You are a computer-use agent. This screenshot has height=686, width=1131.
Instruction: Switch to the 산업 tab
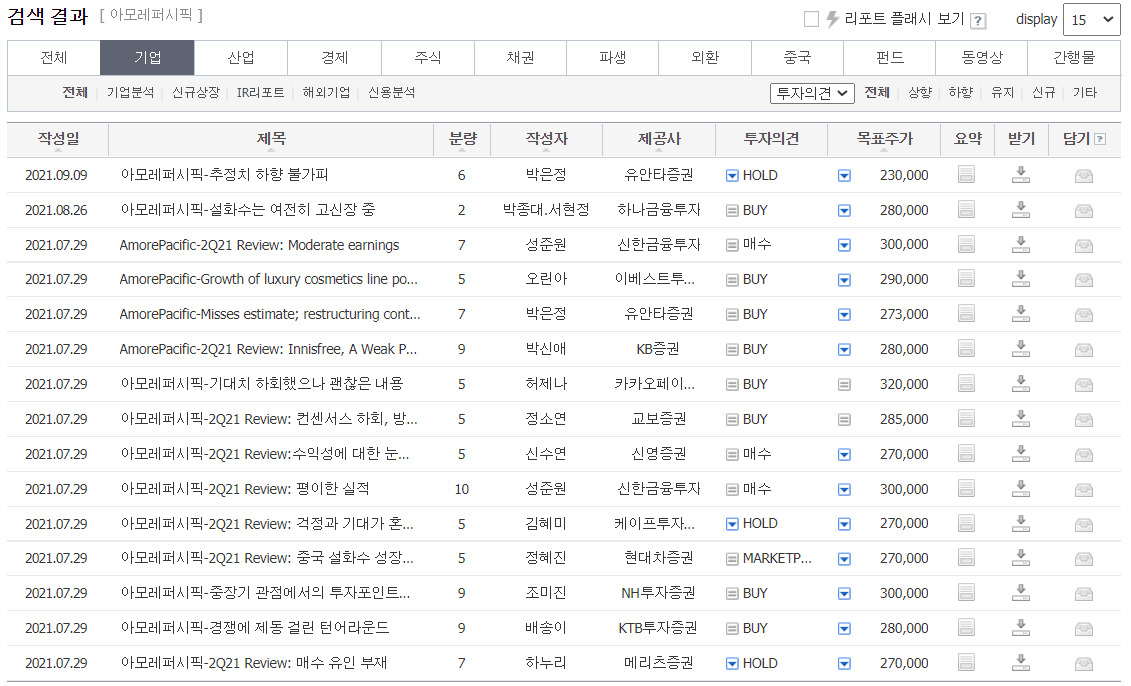click(241, 58)
